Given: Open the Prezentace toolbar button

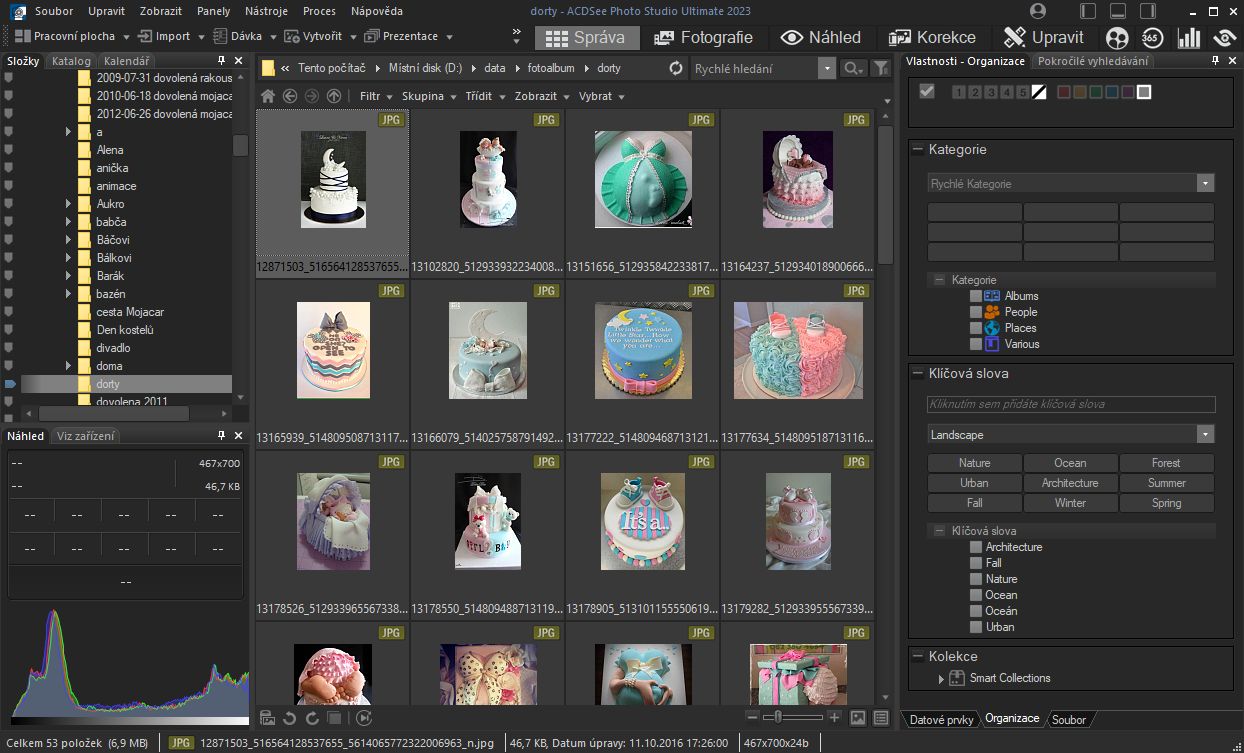Looking at the screenshot, I should coord(402,36).
